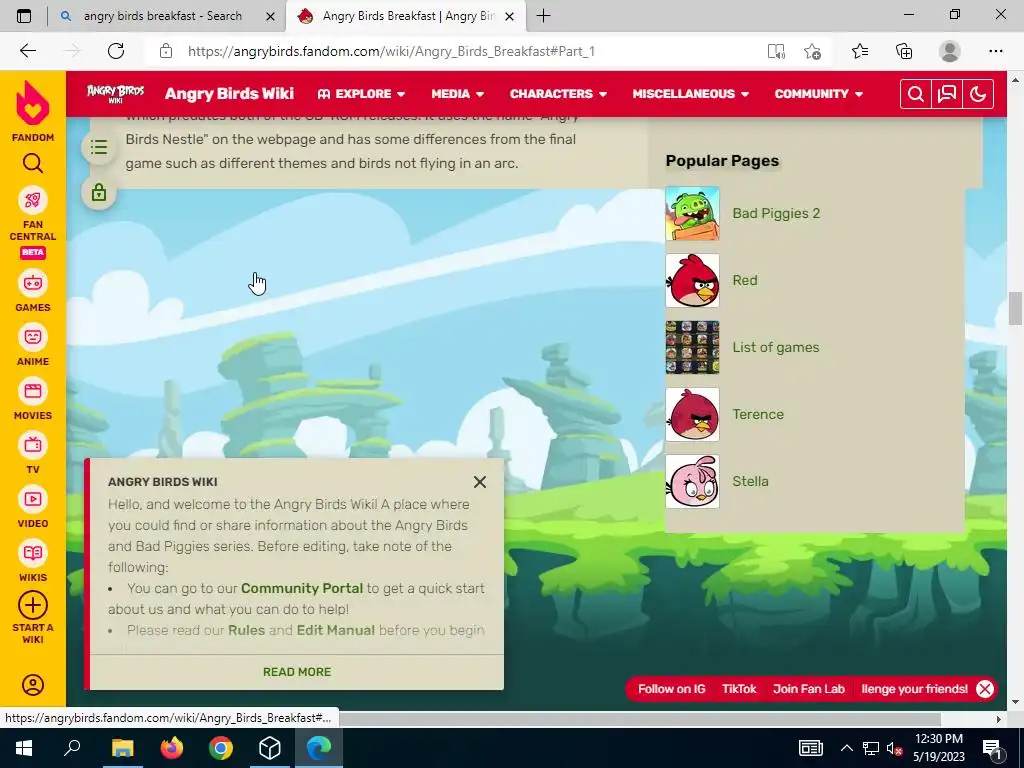
Task: Toggle Edge vertical tabs button
Action: [x=24, y=16]
